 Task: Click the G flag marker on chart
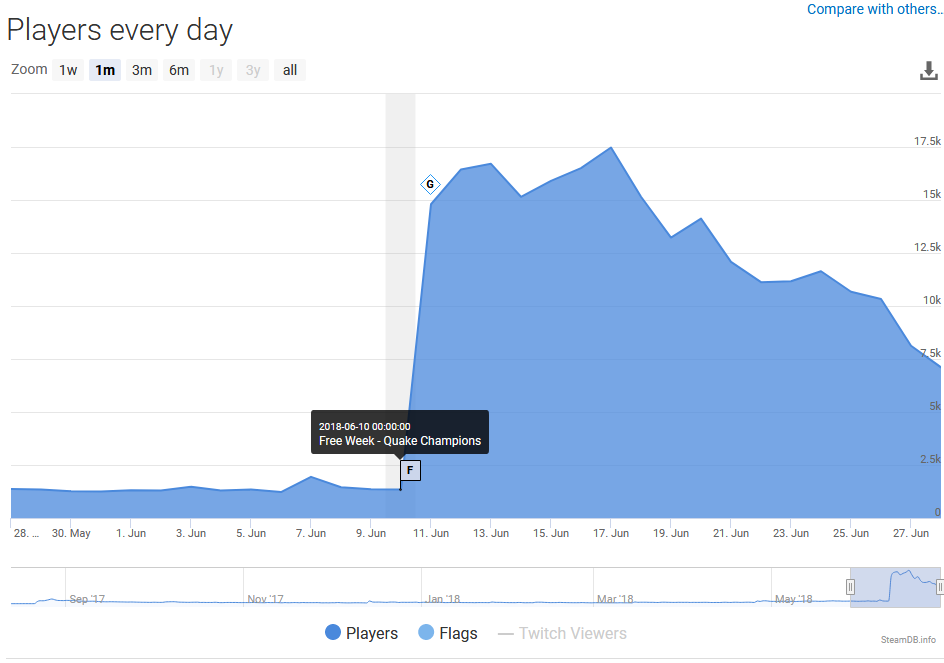430,184
